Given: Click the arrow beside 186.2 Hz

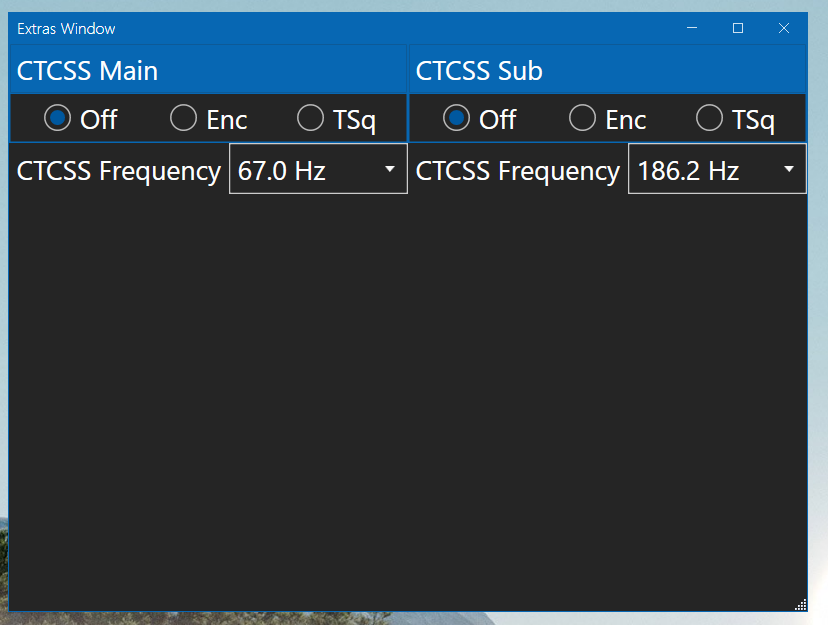Looking at the screenshot, I should 789,169.
